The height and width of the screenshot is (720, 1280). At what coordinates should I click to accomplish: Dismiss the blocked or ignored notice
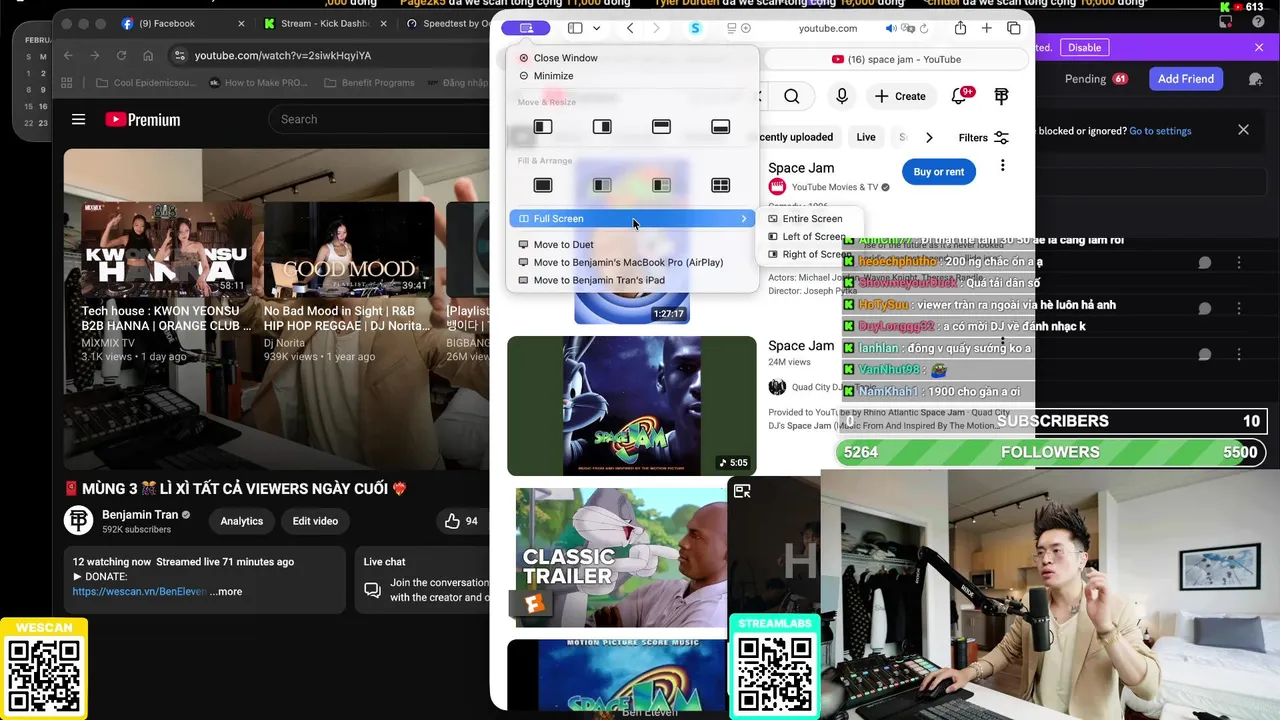click(1243, 130)
